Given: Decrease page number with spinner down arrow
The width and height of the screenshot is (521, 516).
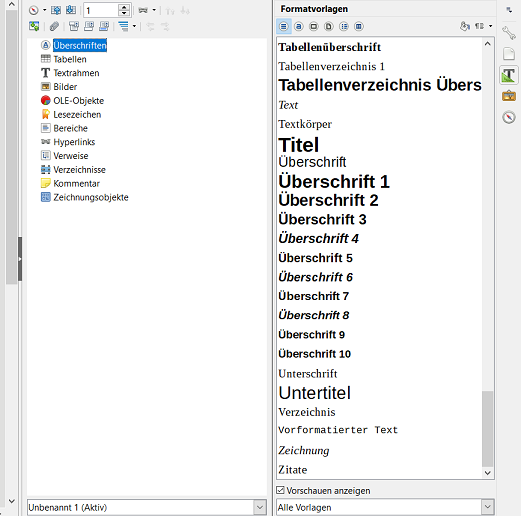Looking at the screenshot, I should click(124, 13).
